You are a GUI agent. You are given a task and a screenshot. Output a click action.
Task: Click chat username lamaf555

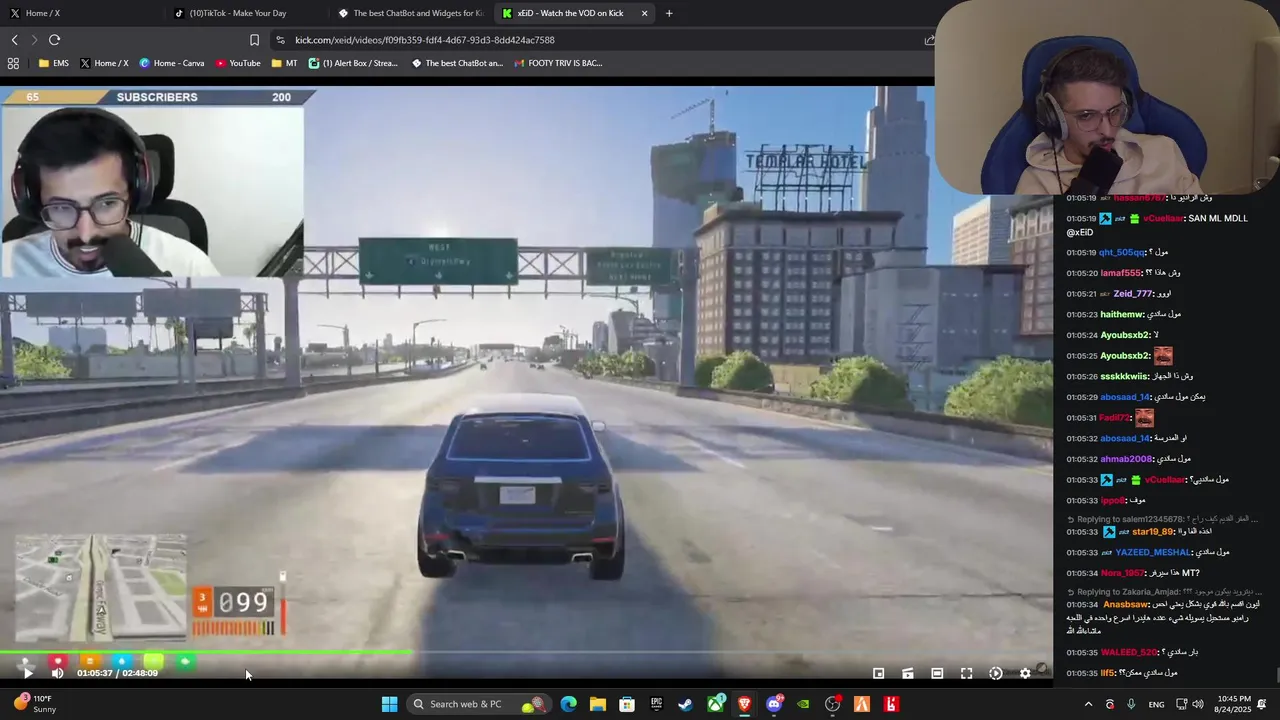[1121, 273]
